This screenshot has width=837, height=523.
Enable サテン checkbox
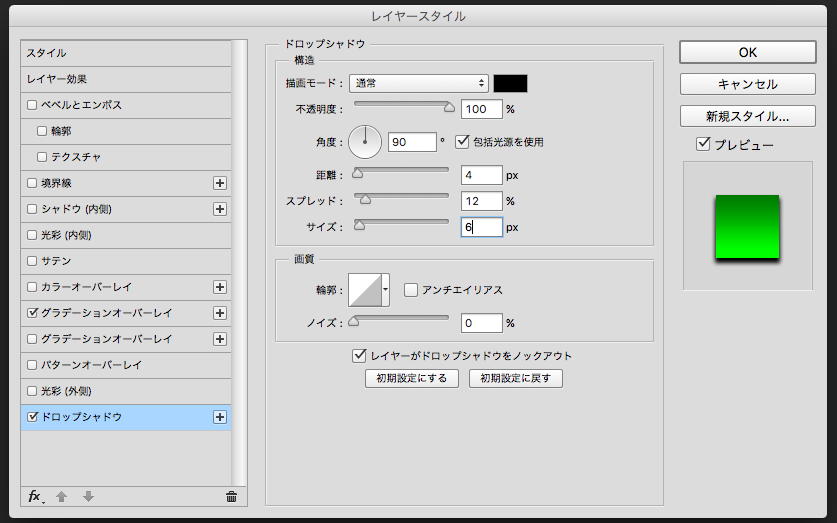[32, 261]
